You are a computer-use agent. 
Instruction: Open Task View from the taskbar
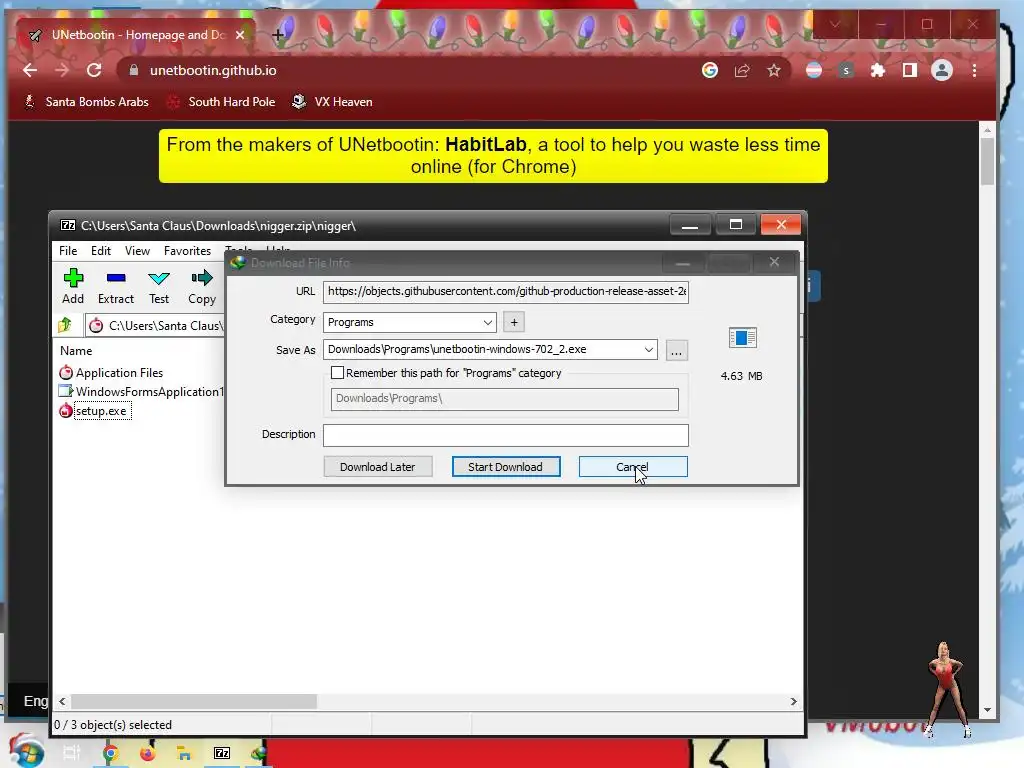(x=71, y=754)
